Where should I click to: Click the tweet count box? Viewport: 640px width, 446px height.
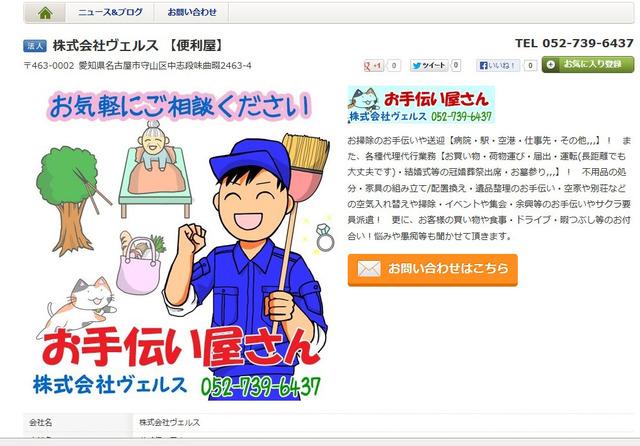coord(456,65)
